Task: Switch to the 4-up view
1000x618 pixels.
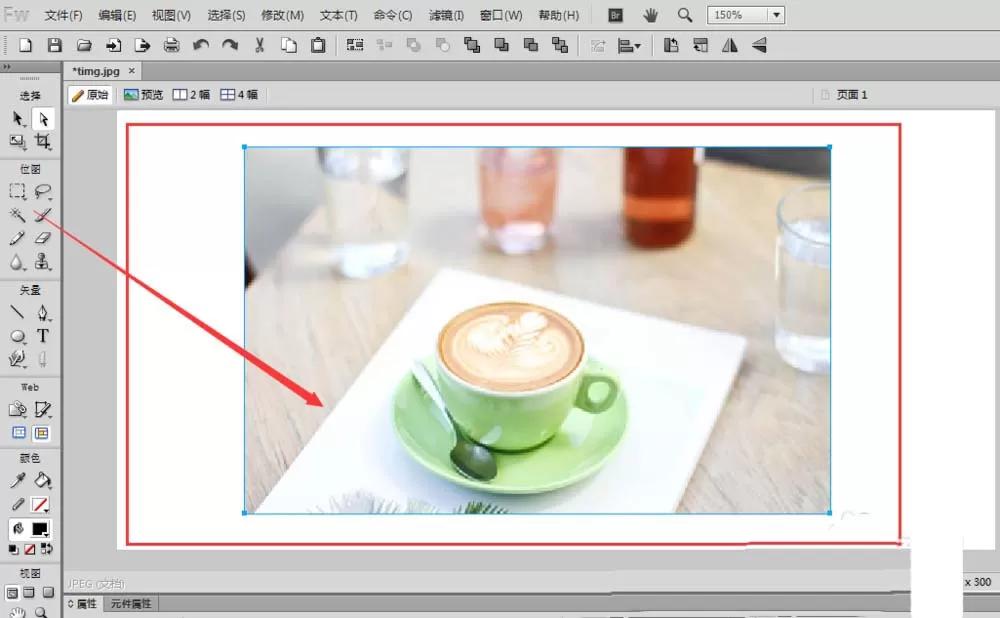Action: click(x=239, y=95)
